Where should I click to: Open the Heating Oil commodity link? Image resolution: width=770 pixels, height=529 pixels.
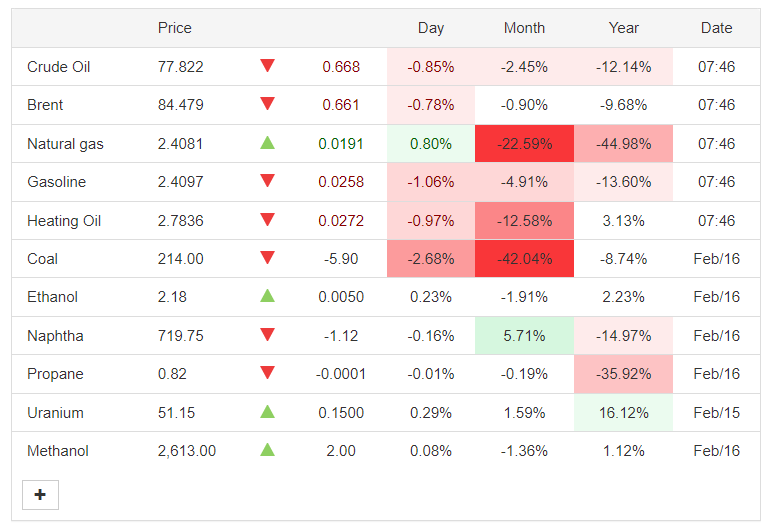tap(64, 221)
